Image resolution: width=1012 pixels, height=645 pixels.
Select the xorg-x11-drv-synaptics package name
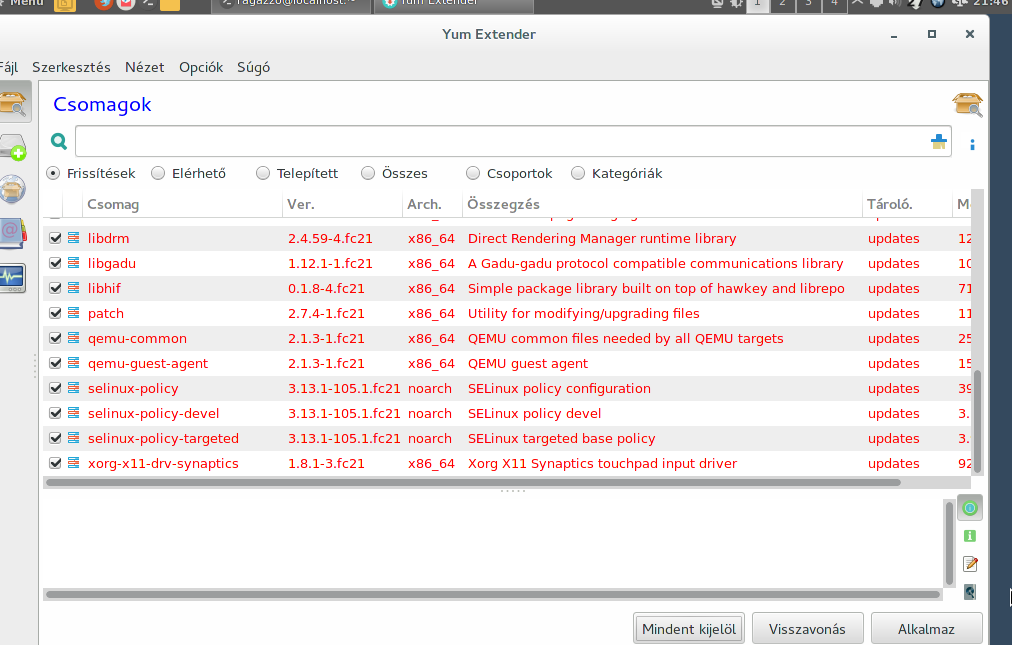point(163,464)
